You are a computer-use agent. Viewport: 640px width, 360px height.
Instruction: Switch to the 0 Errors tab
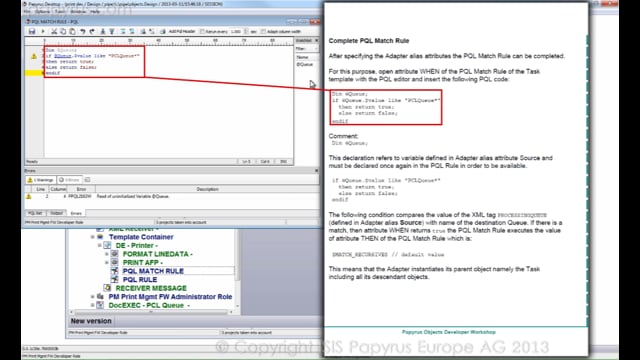69,180
